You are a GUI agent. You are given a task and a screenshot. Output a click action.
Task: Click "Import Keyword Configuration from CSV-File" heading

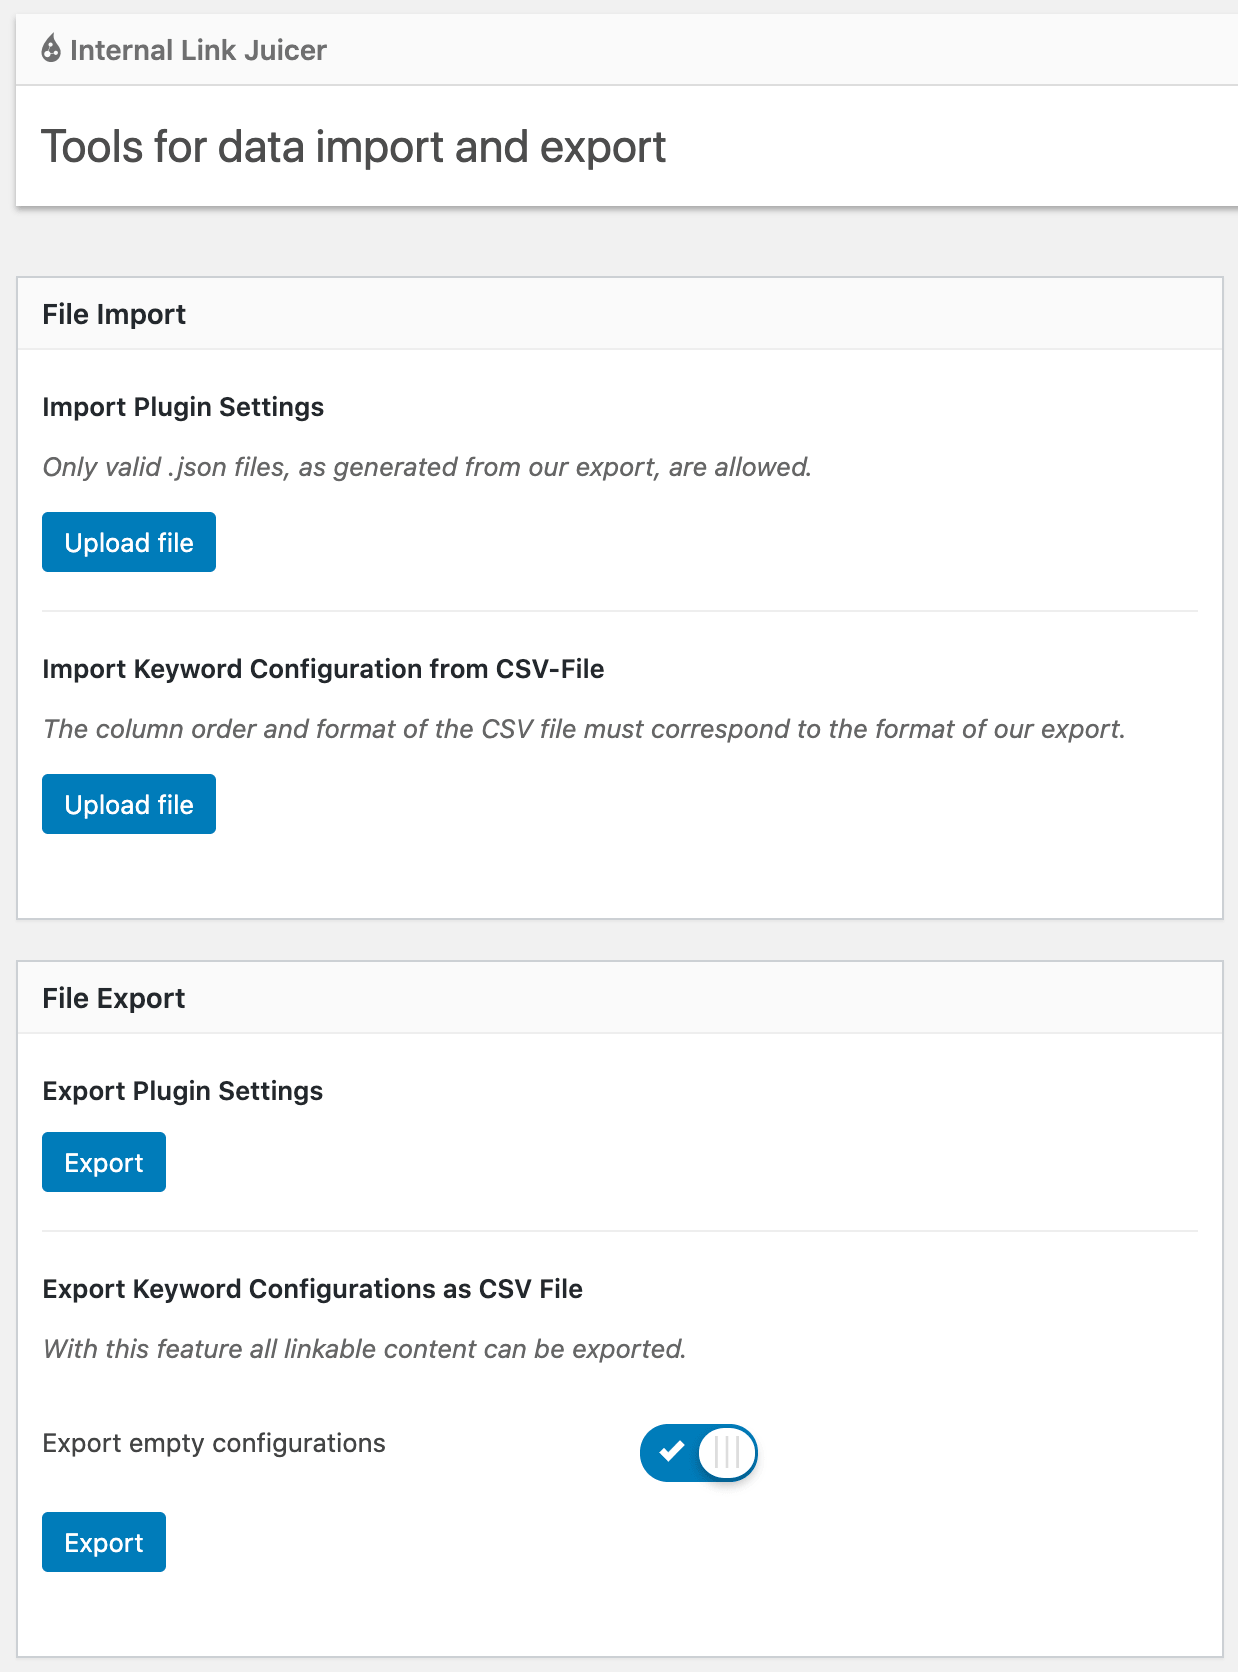323,669
